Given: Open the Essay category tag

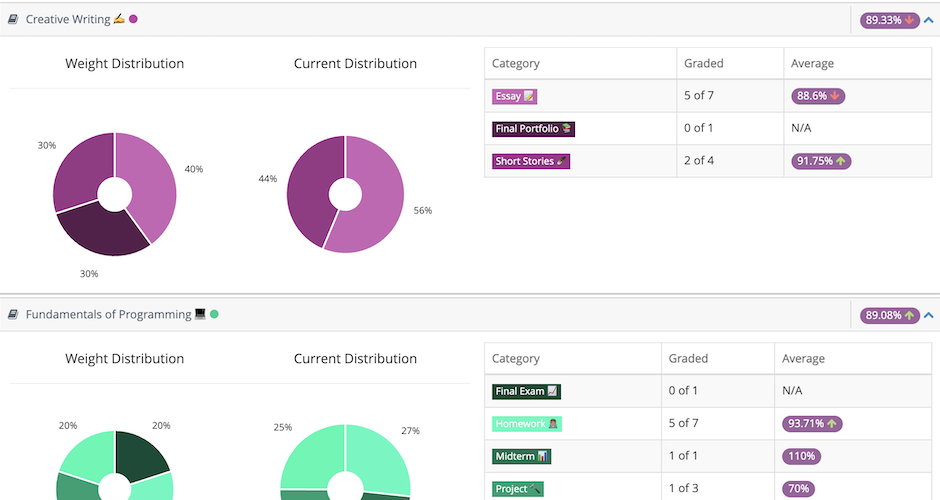Looking at the screenshot, I should click(x=514, y=97).
